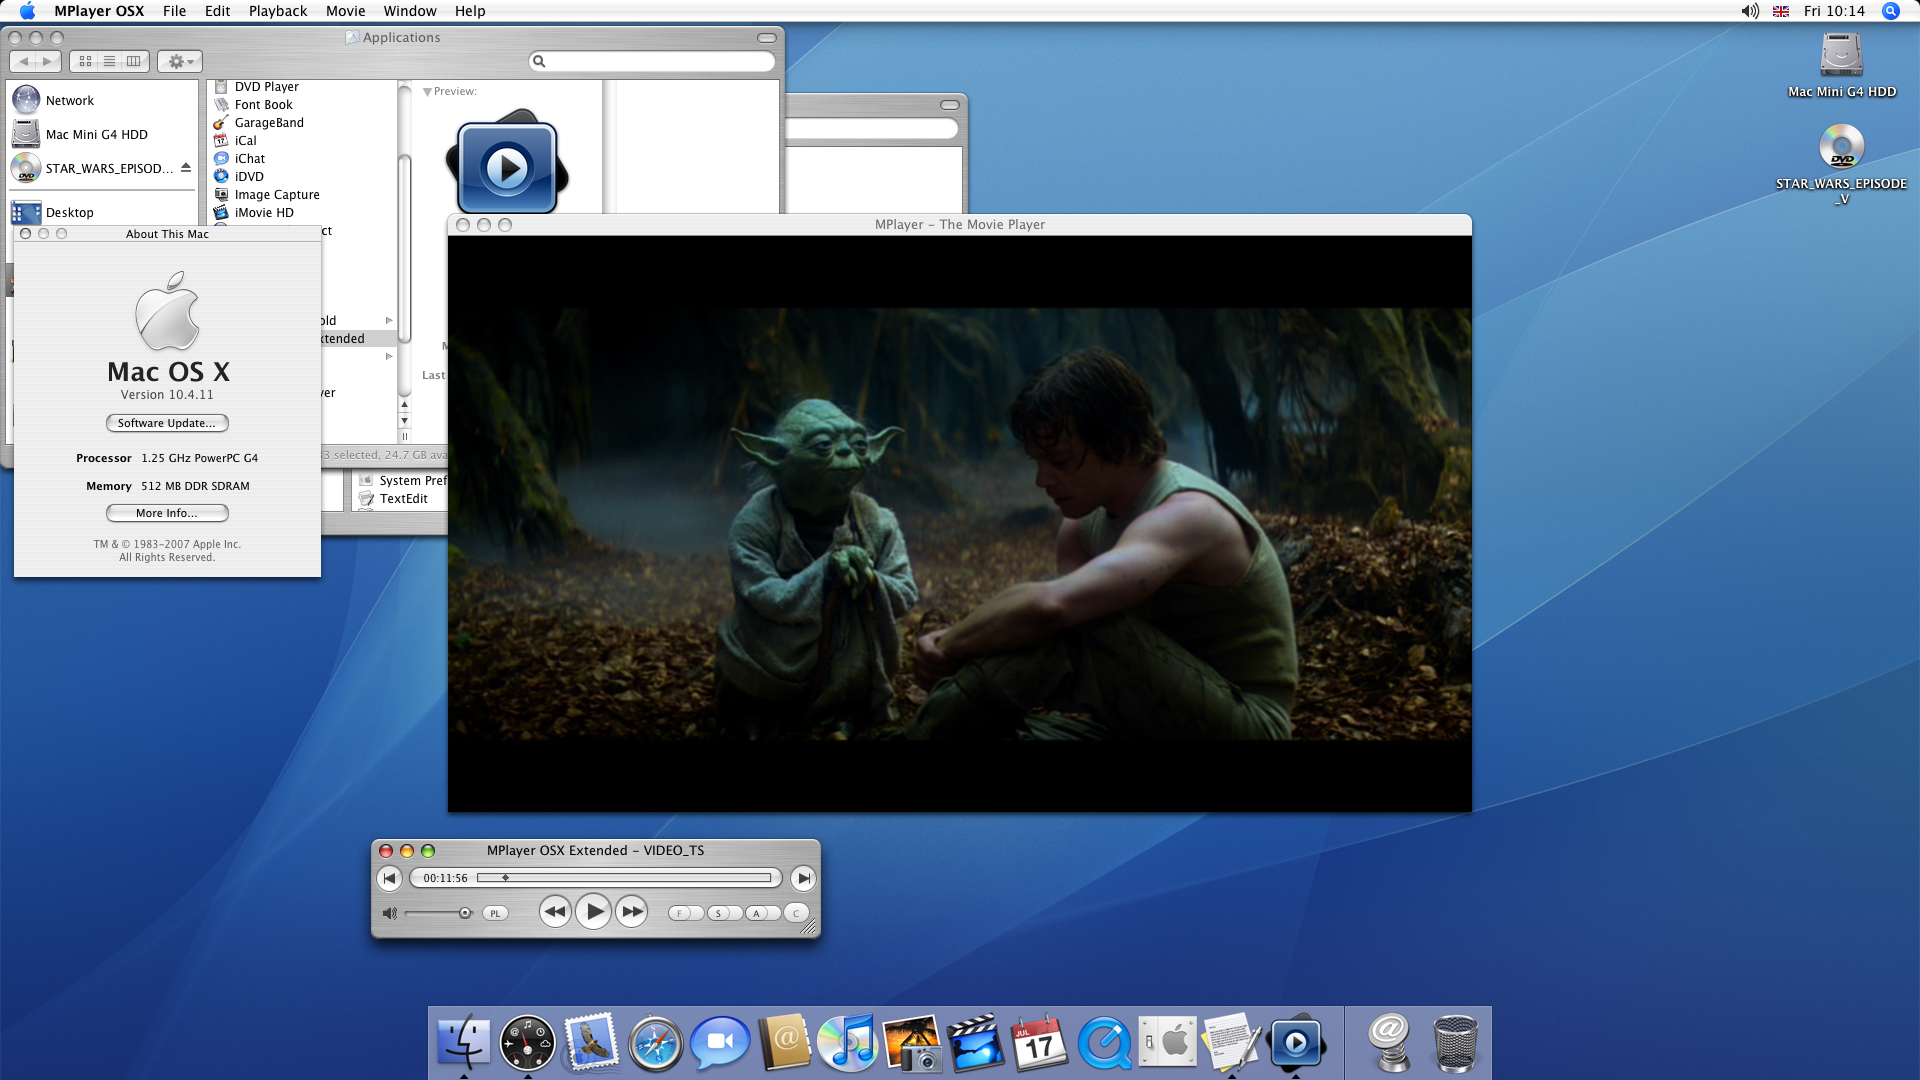Open the Playback menu
The image size is (1920, 1080).
coord(277,11)
